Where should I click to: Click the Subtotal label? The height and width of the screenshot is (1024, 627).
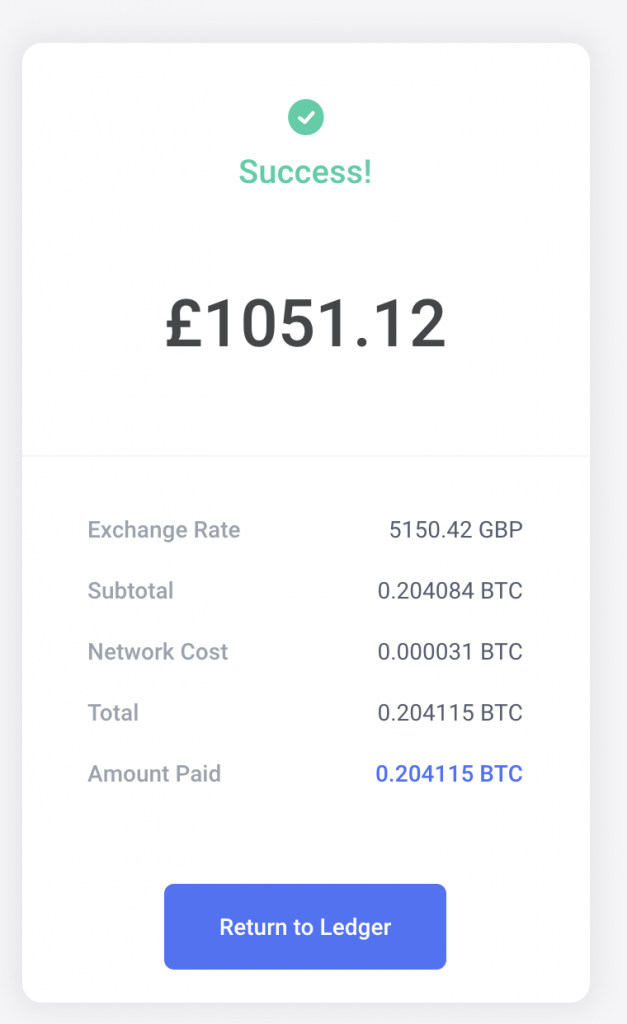131,591
